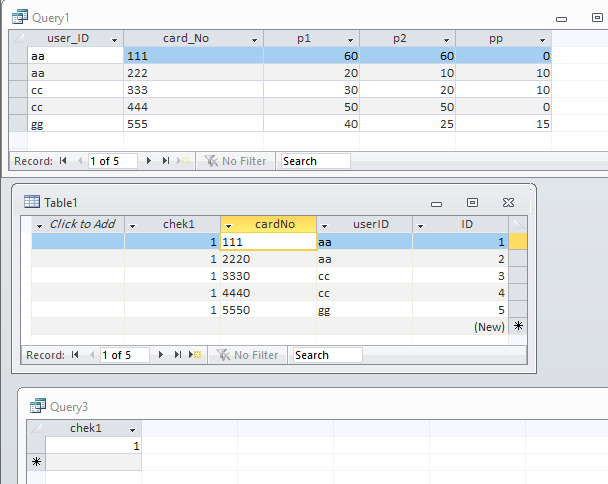Click Query1 current record number box
The image size is (608, 484).
coord(112,161)
